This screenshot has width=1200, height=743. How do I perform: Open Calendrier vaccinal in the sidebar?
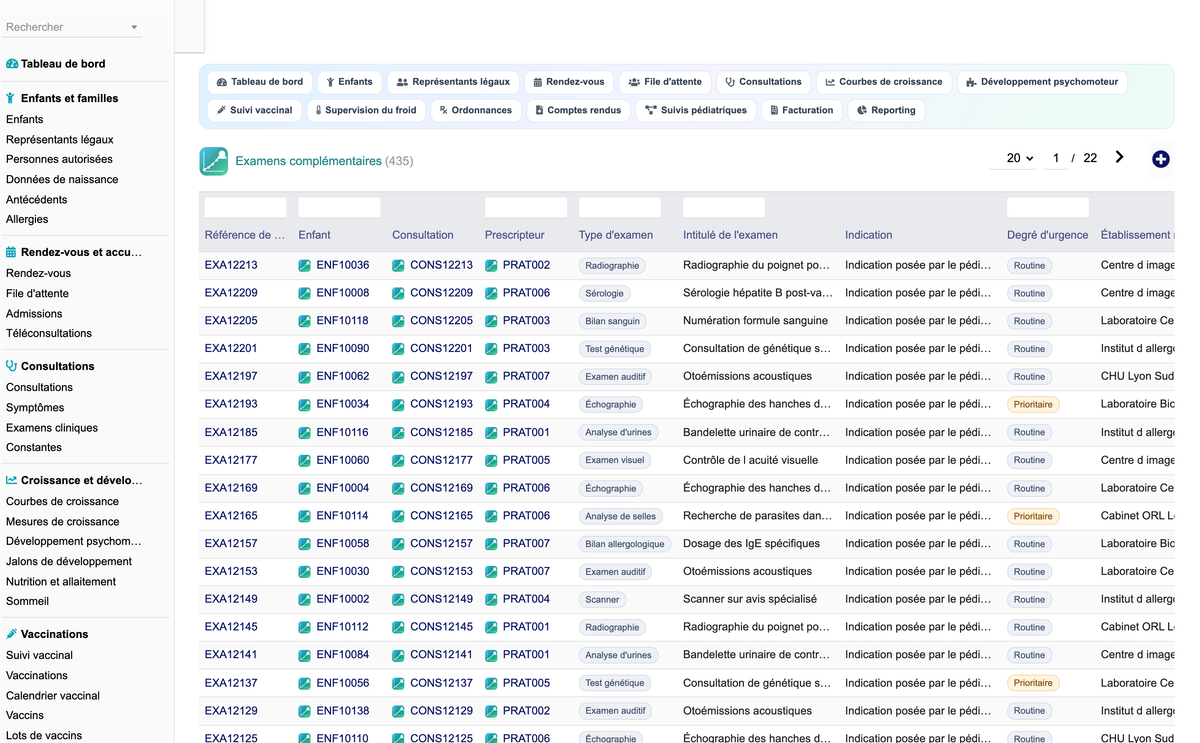[53, 696]
